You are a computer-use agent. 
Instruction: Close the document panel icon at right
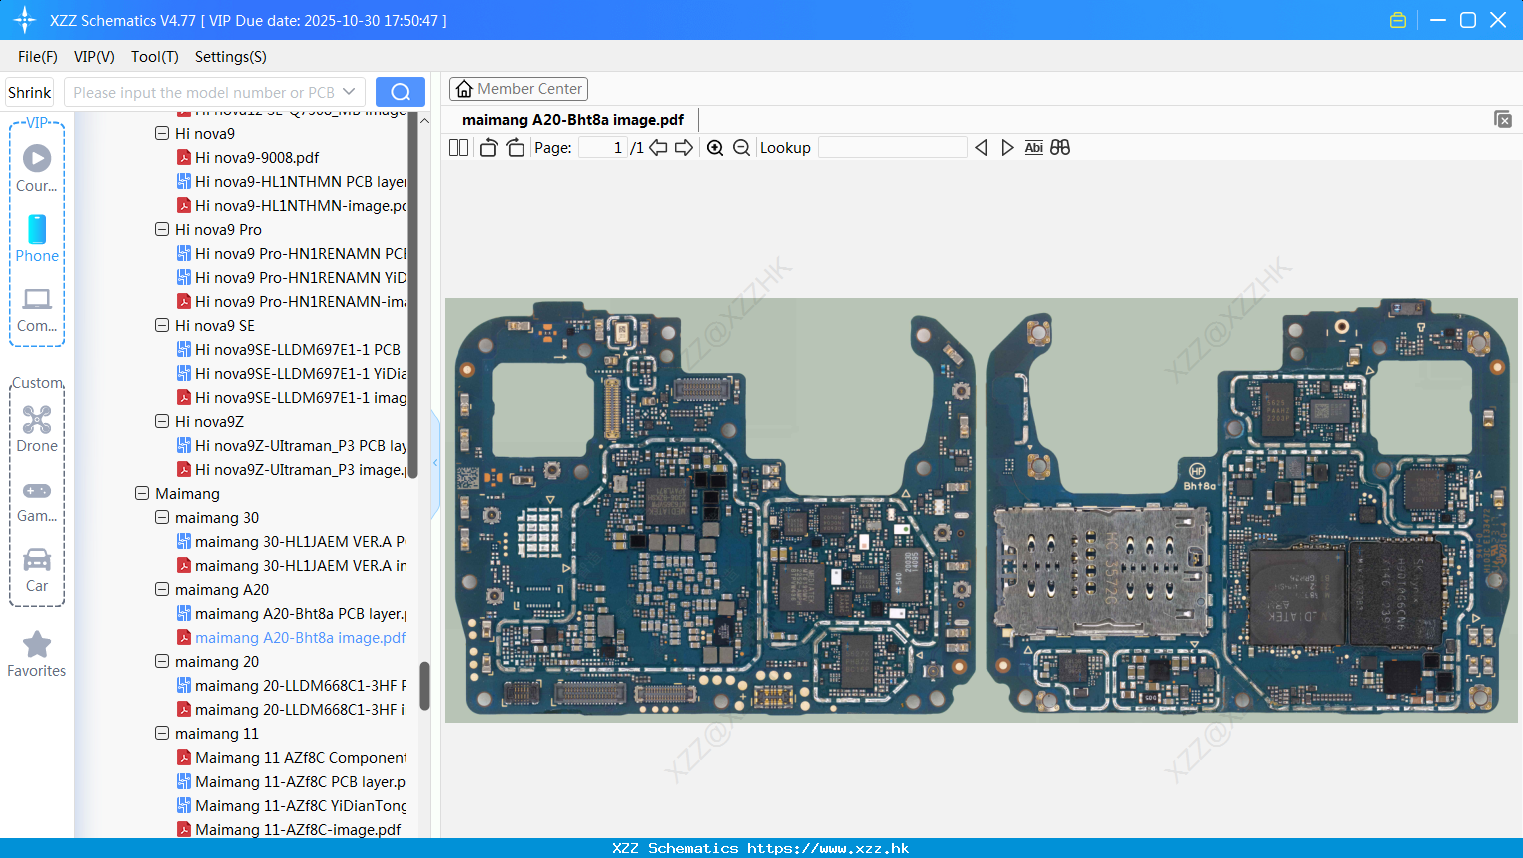tap(1503, 119)
